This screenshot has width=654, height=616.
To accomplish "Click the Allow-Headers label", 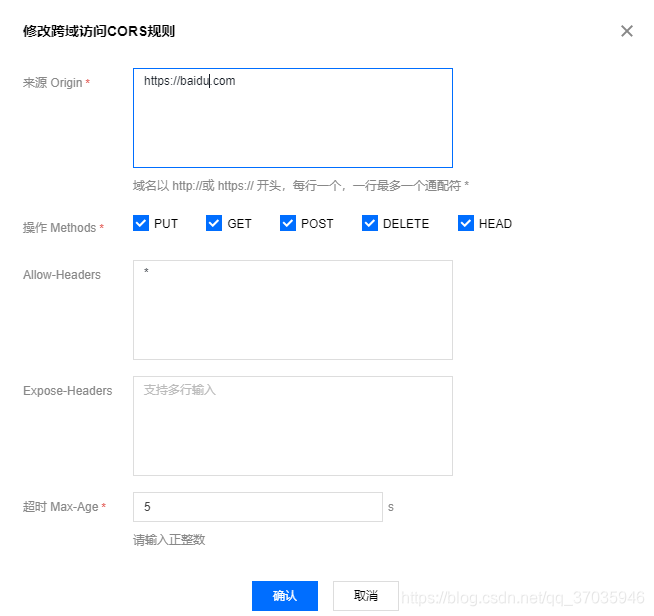I will (x=62, y=275).
